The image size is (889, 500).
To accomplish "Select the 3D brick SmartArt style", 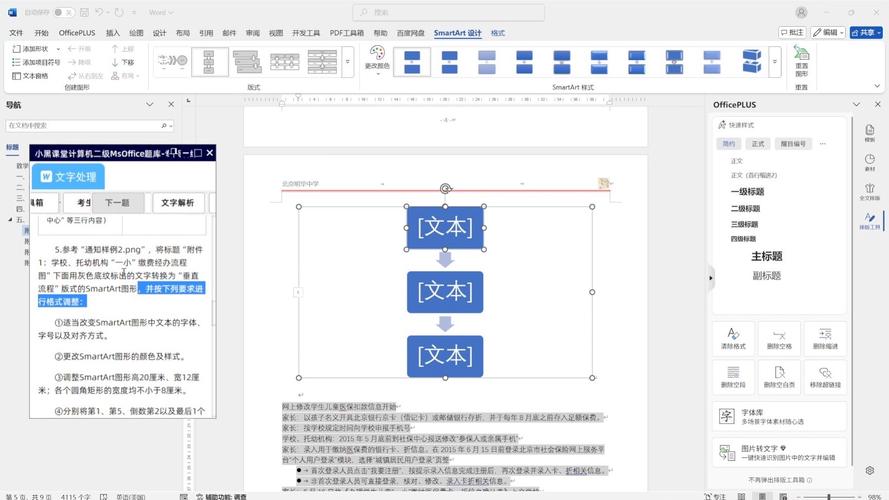I will 751,61.
